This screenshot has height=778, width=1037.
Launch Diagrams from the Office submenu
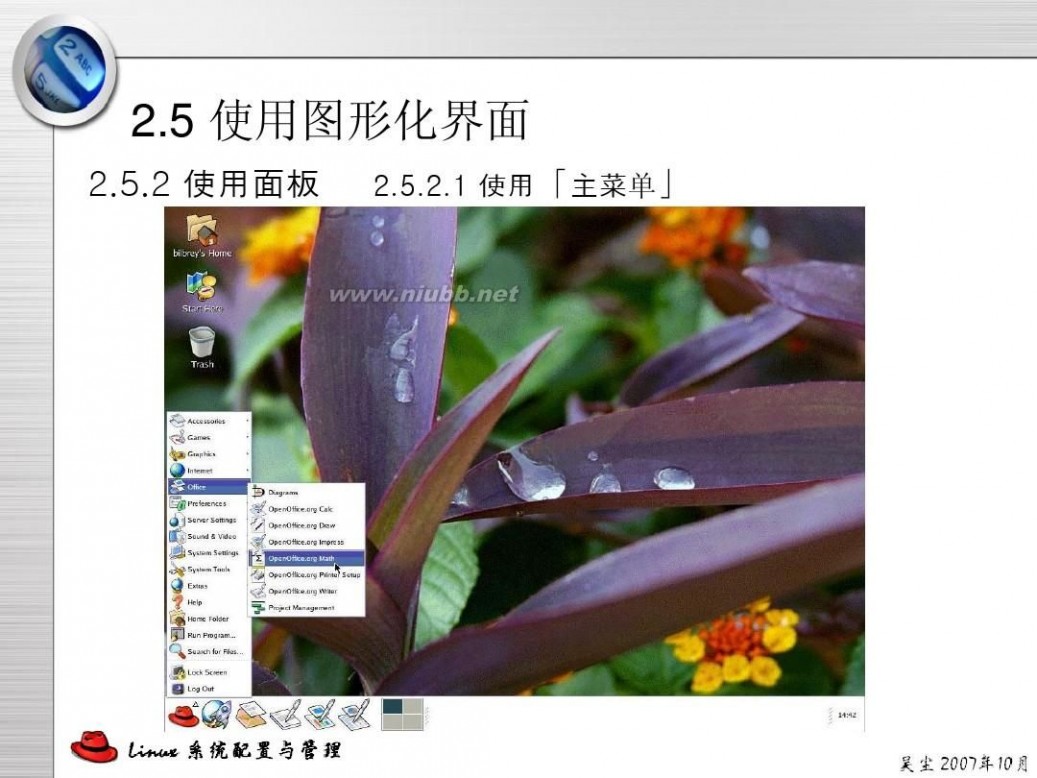tap(306, 493)
